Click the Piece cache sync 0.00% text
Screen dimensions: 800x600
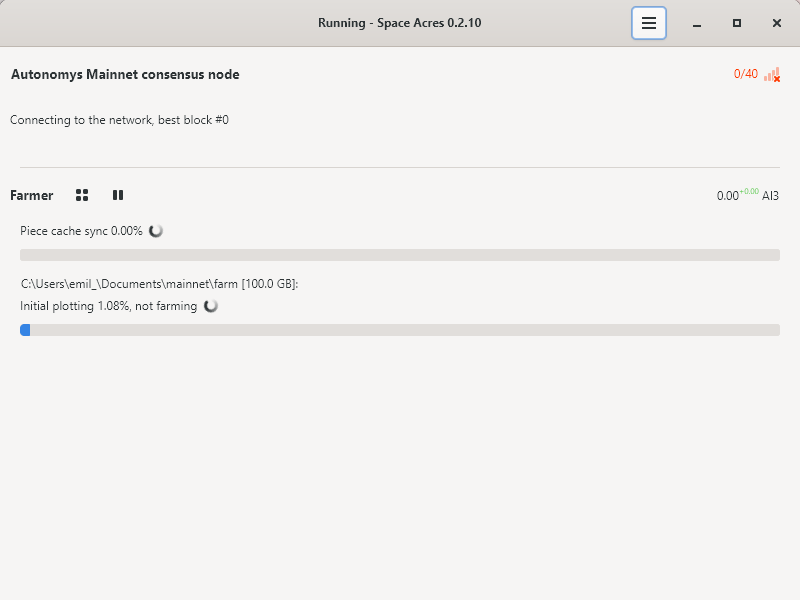(81, 231)
